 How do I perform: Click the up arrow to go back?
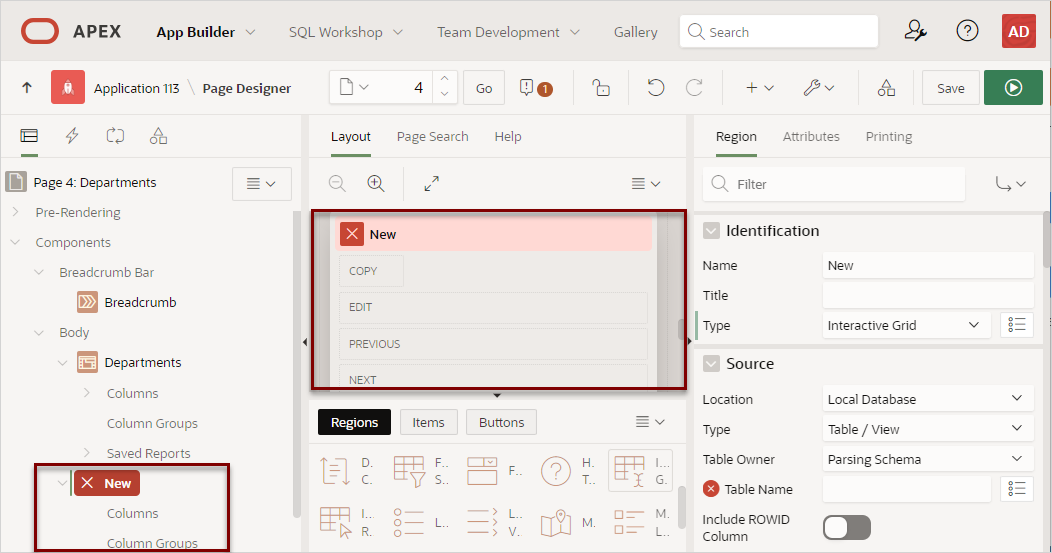27,87
